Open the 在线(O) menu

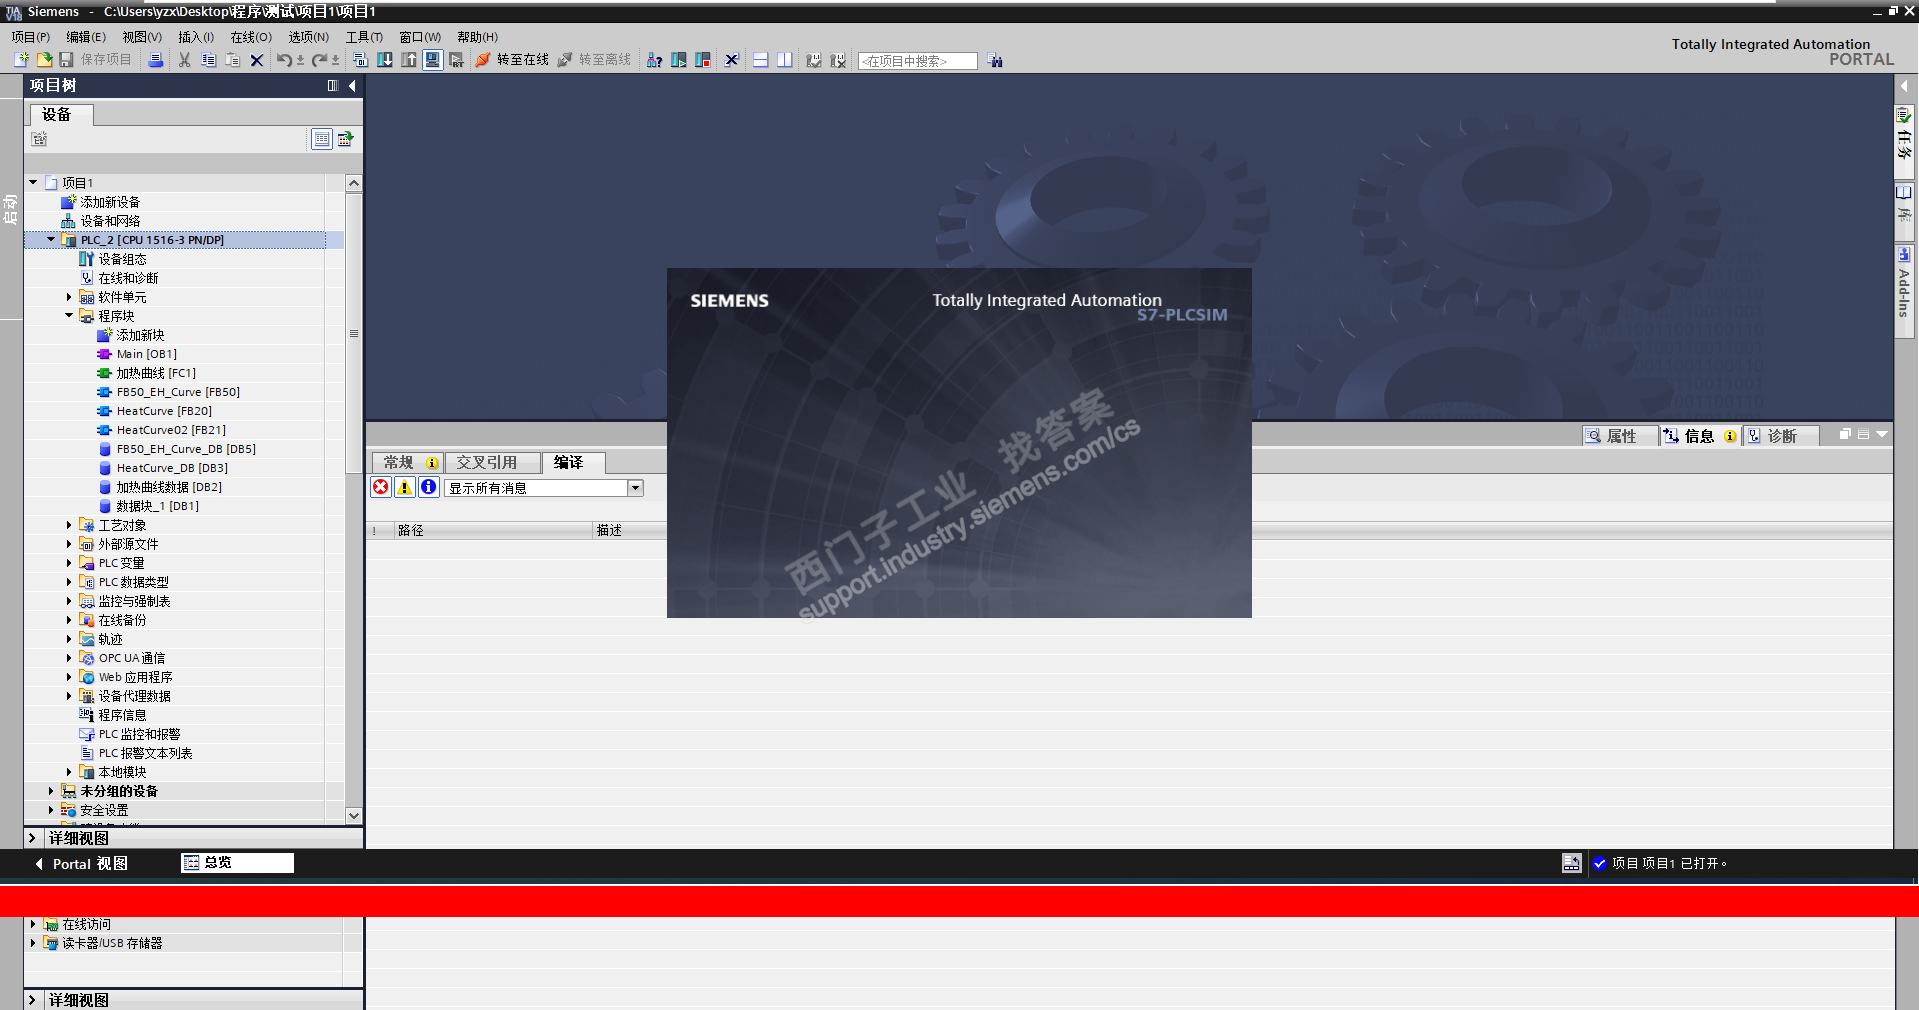pyautogui.click(x=251, y=37)
